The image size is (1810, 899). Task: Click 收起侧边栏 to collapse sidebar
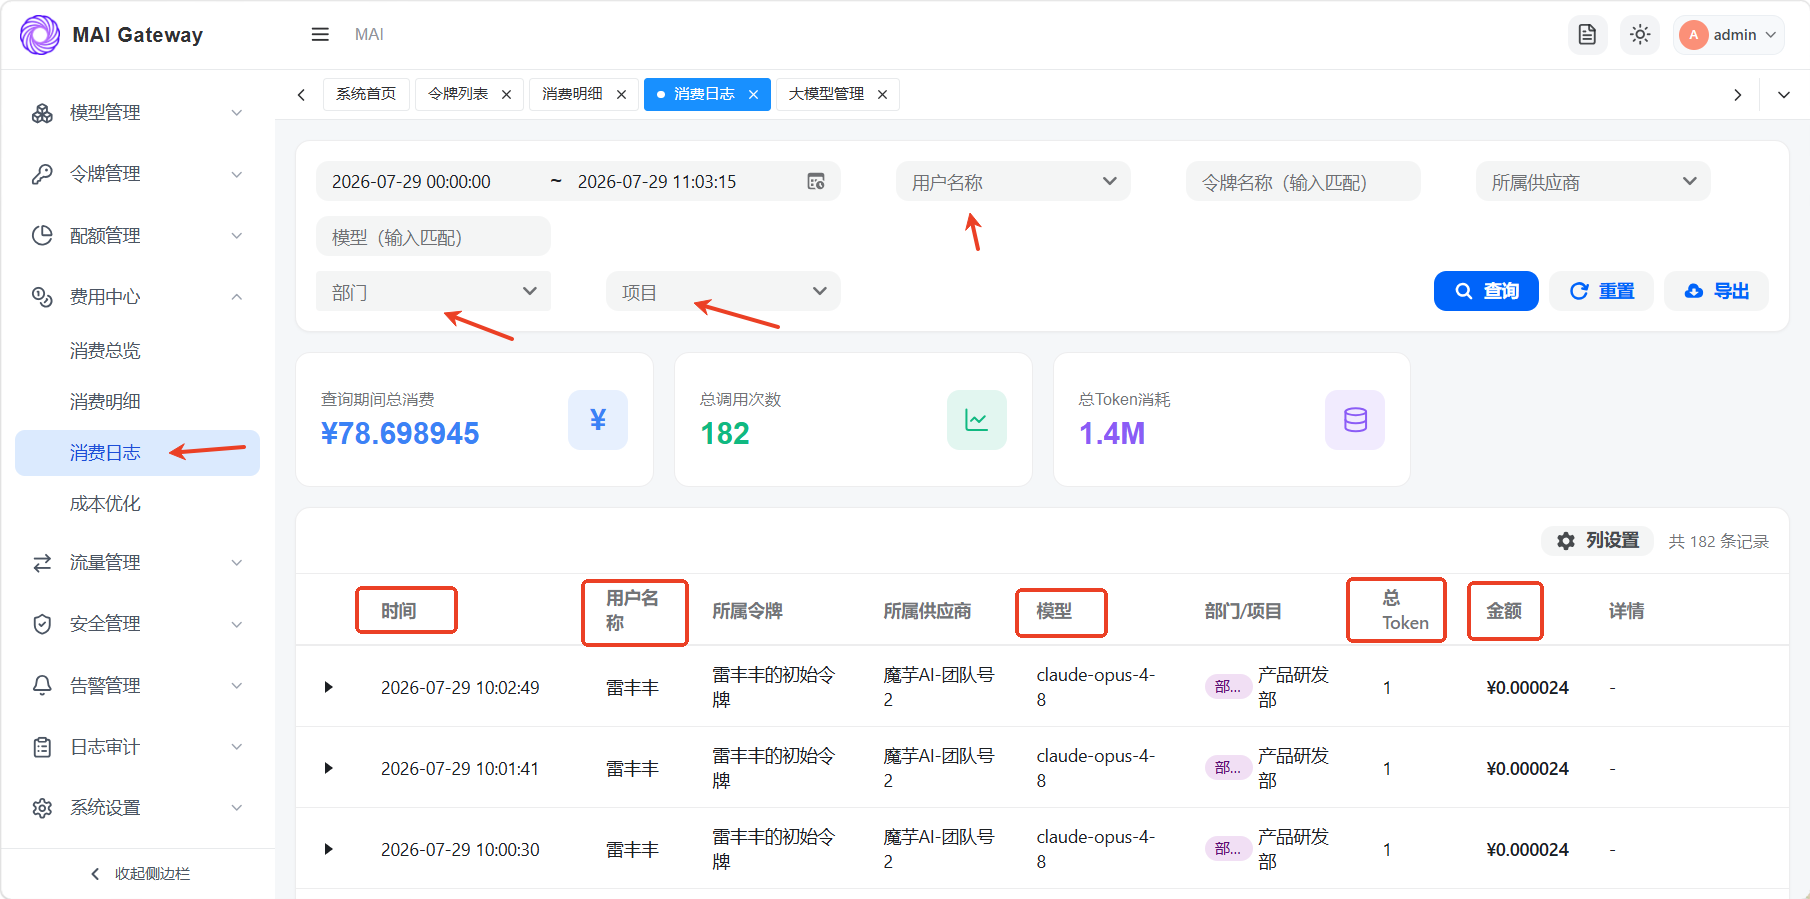point(138,874)
